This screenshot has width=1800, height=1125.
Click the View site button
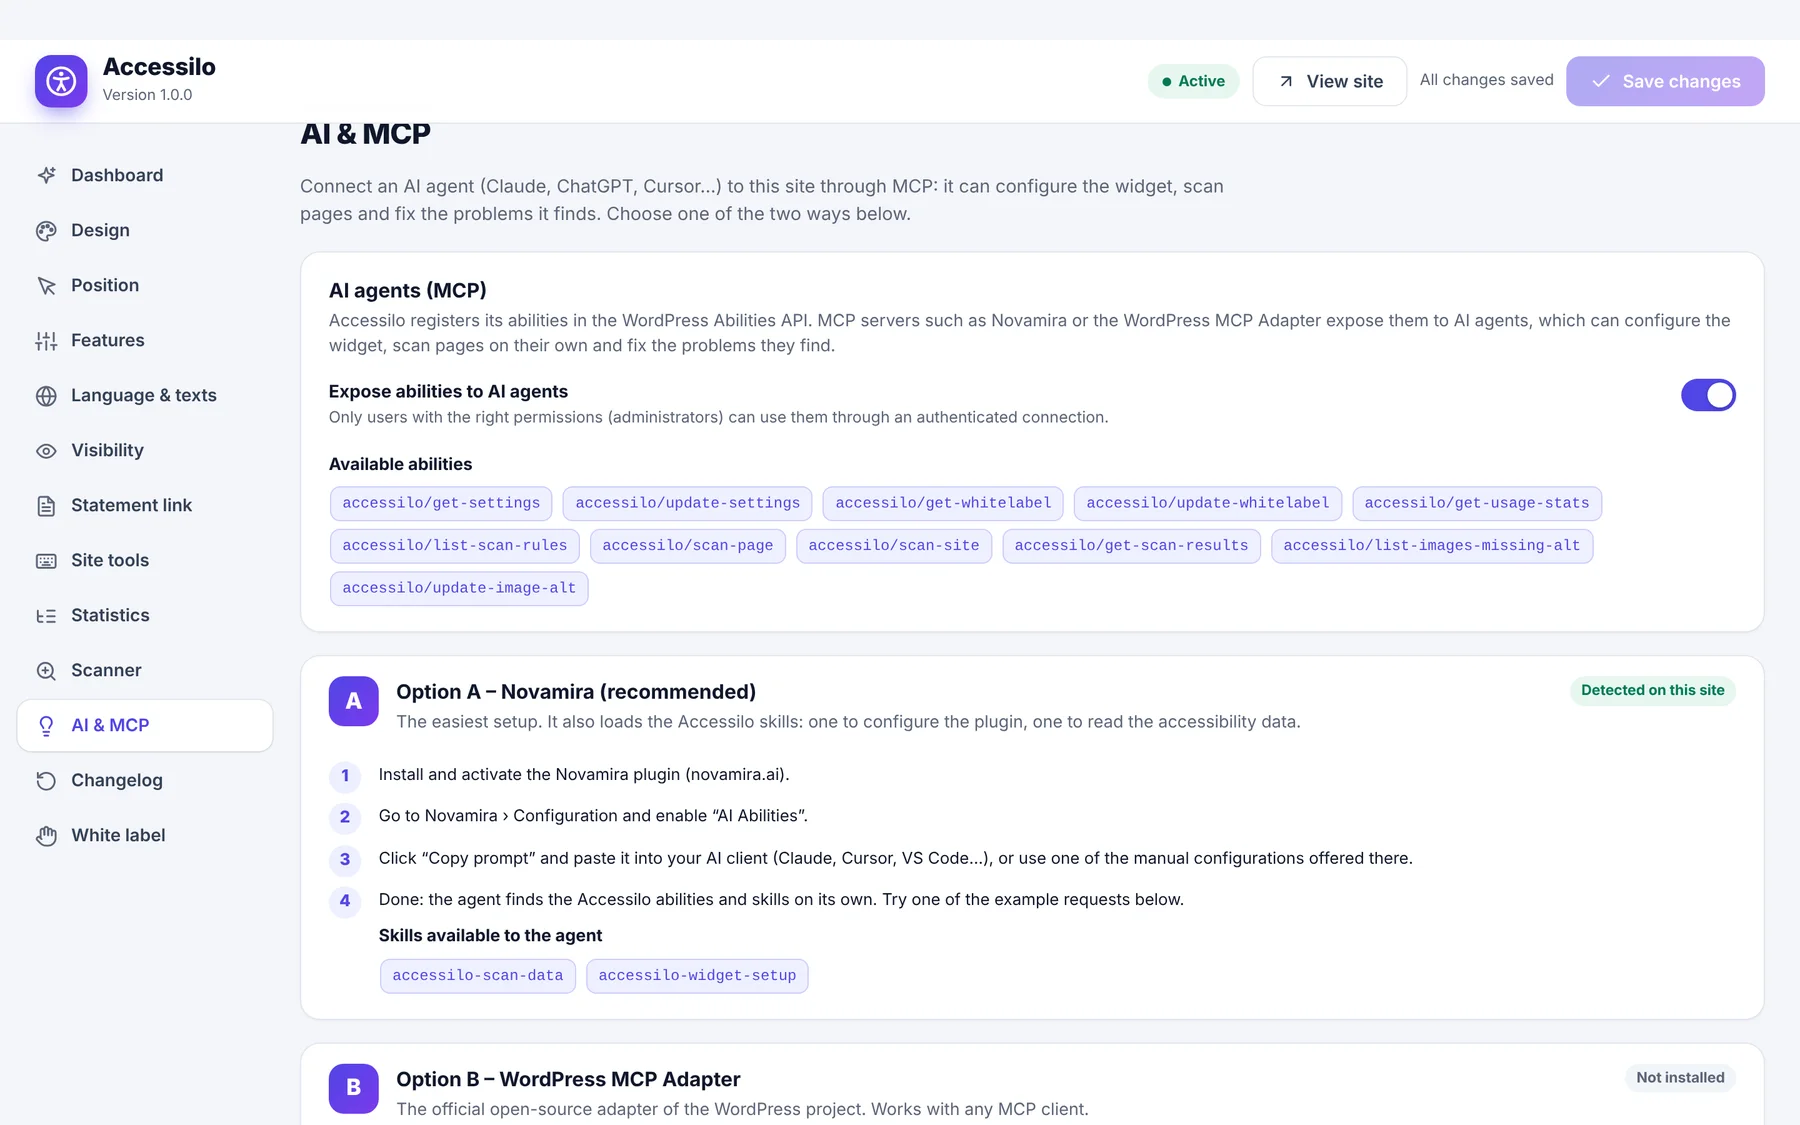click(x=1329, y=81)
